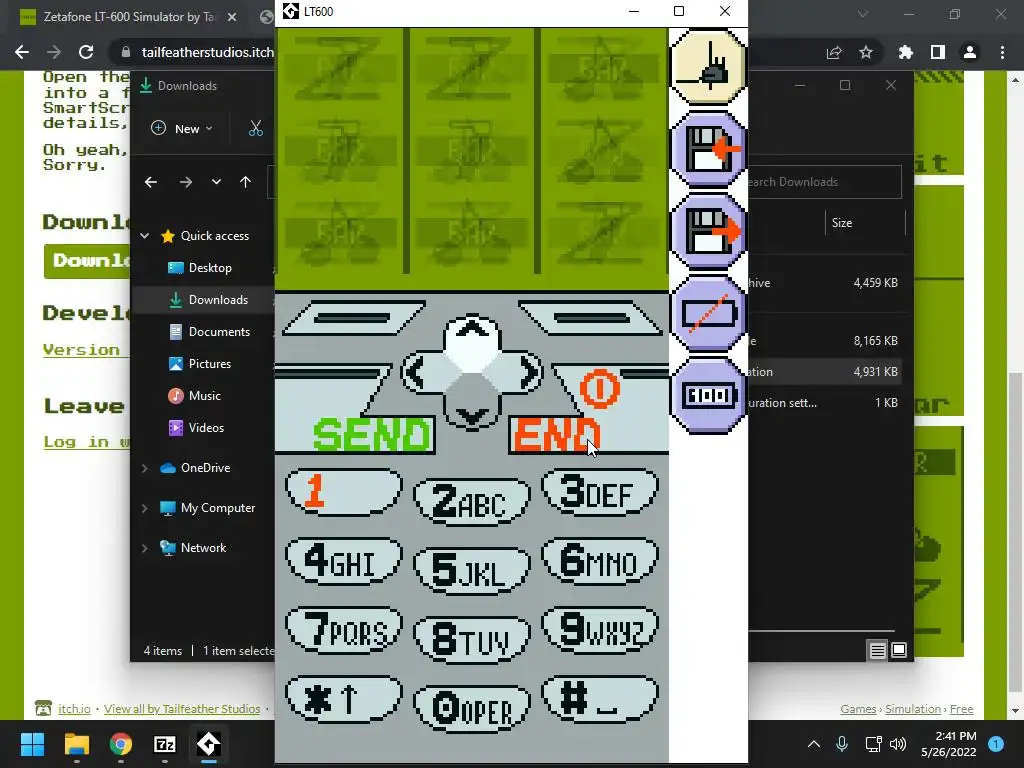Open 7-Zip from the taskbar

tap(165, 744)
